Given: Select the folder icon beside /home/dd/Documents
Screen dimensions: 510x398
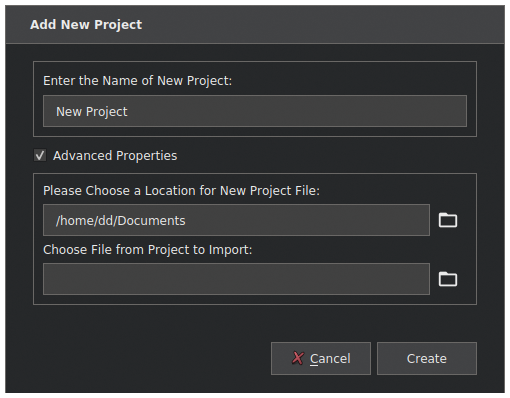Looking at the screenshot, I should pos(448,220).
